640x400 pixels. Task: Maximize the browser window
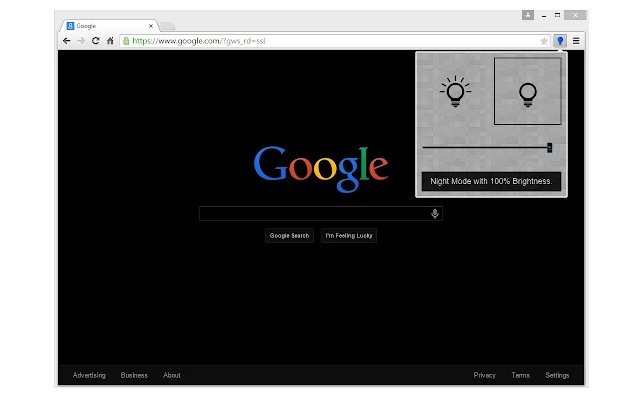click(557, 15)
